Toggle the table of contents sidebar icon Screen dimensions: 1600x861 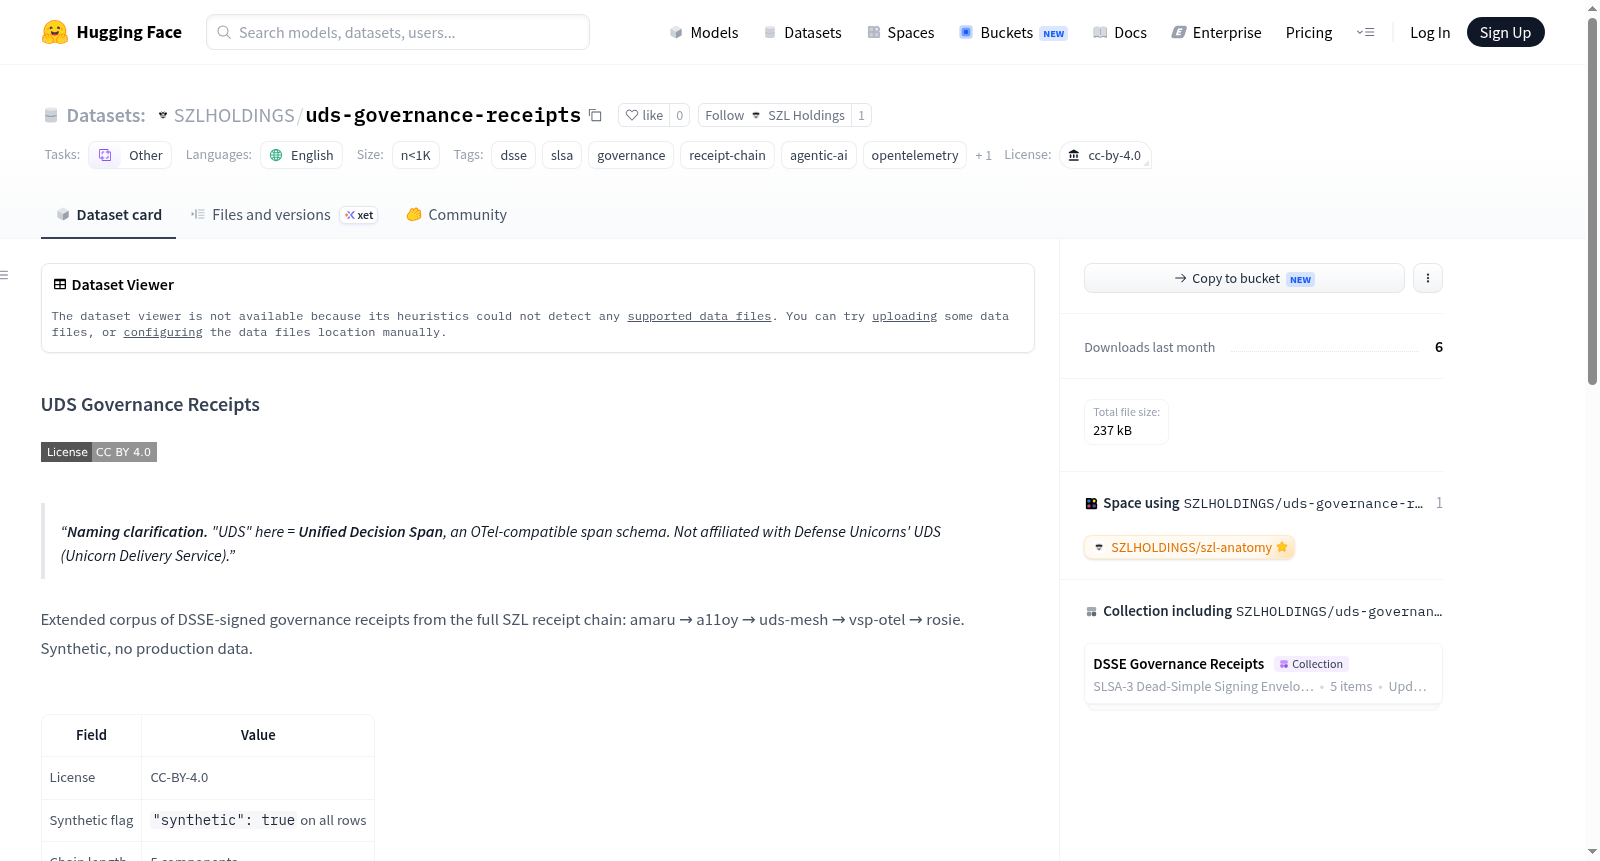pyautogui.click(x=5, y=275)
